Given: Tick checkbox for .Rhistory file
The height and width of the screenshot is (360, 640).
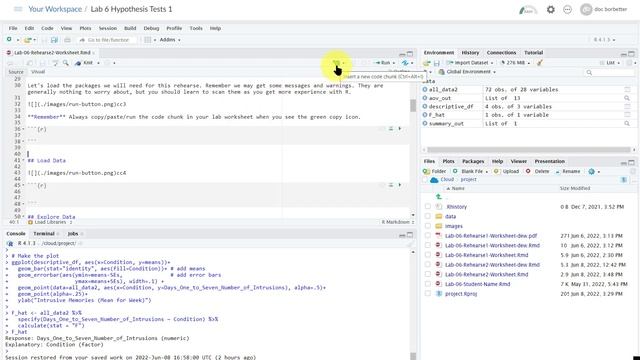Looking at the screenshot, I should pyautogui.click(x=427, y=207).
